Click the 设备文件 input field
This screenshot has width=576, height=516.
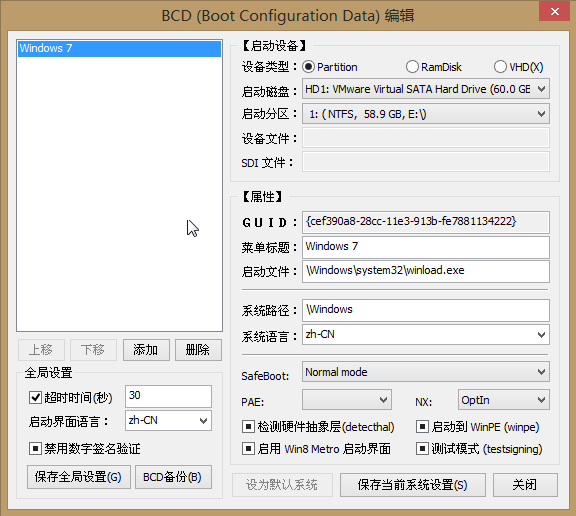(426, 138)
